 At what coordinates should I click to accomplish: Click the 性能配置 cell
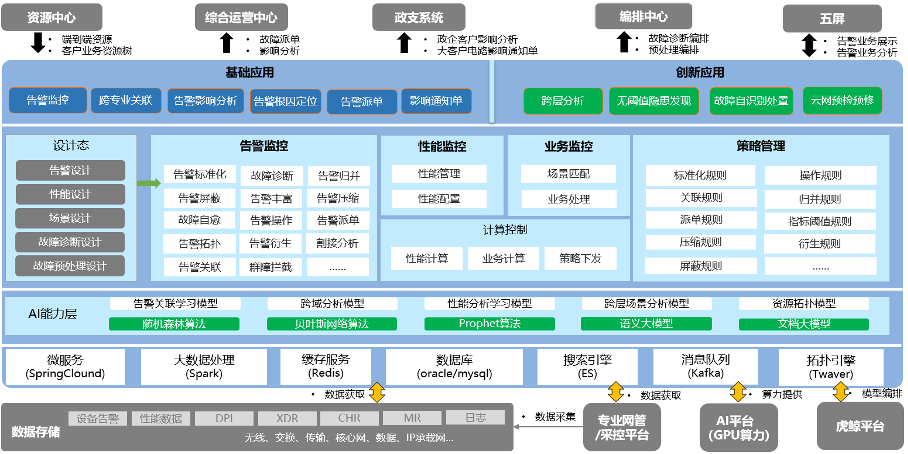pos(439,199)
